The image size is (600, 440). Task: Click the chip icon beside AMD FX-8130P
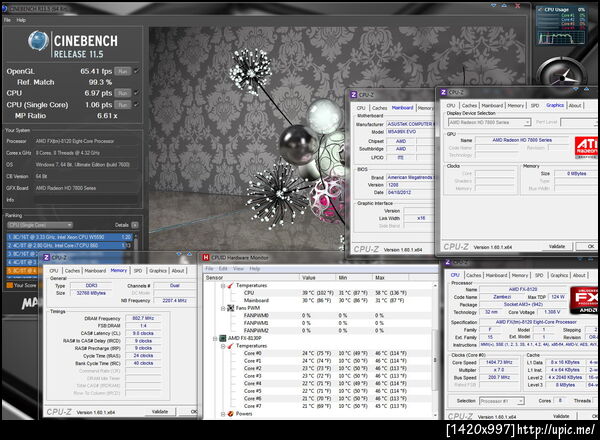[x=222, y=338]
